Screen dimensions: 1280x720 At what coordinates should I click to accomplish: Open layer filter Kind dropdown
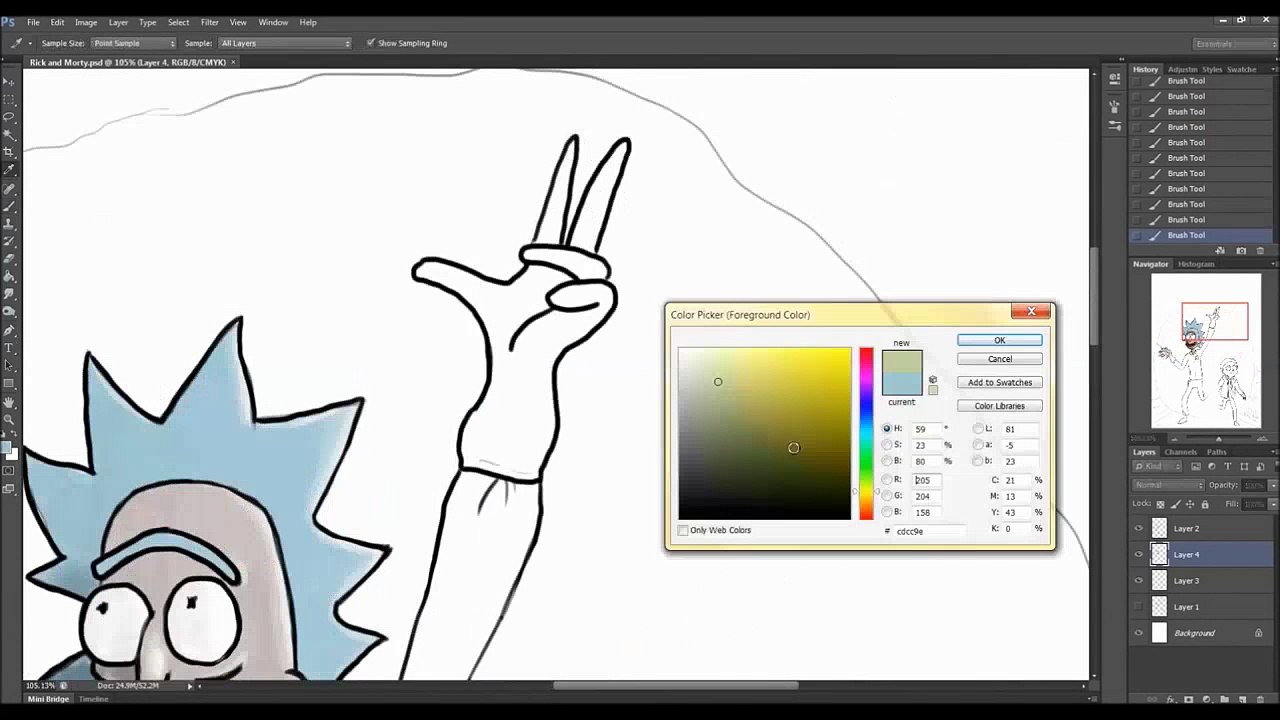[x=1159, y=467]
